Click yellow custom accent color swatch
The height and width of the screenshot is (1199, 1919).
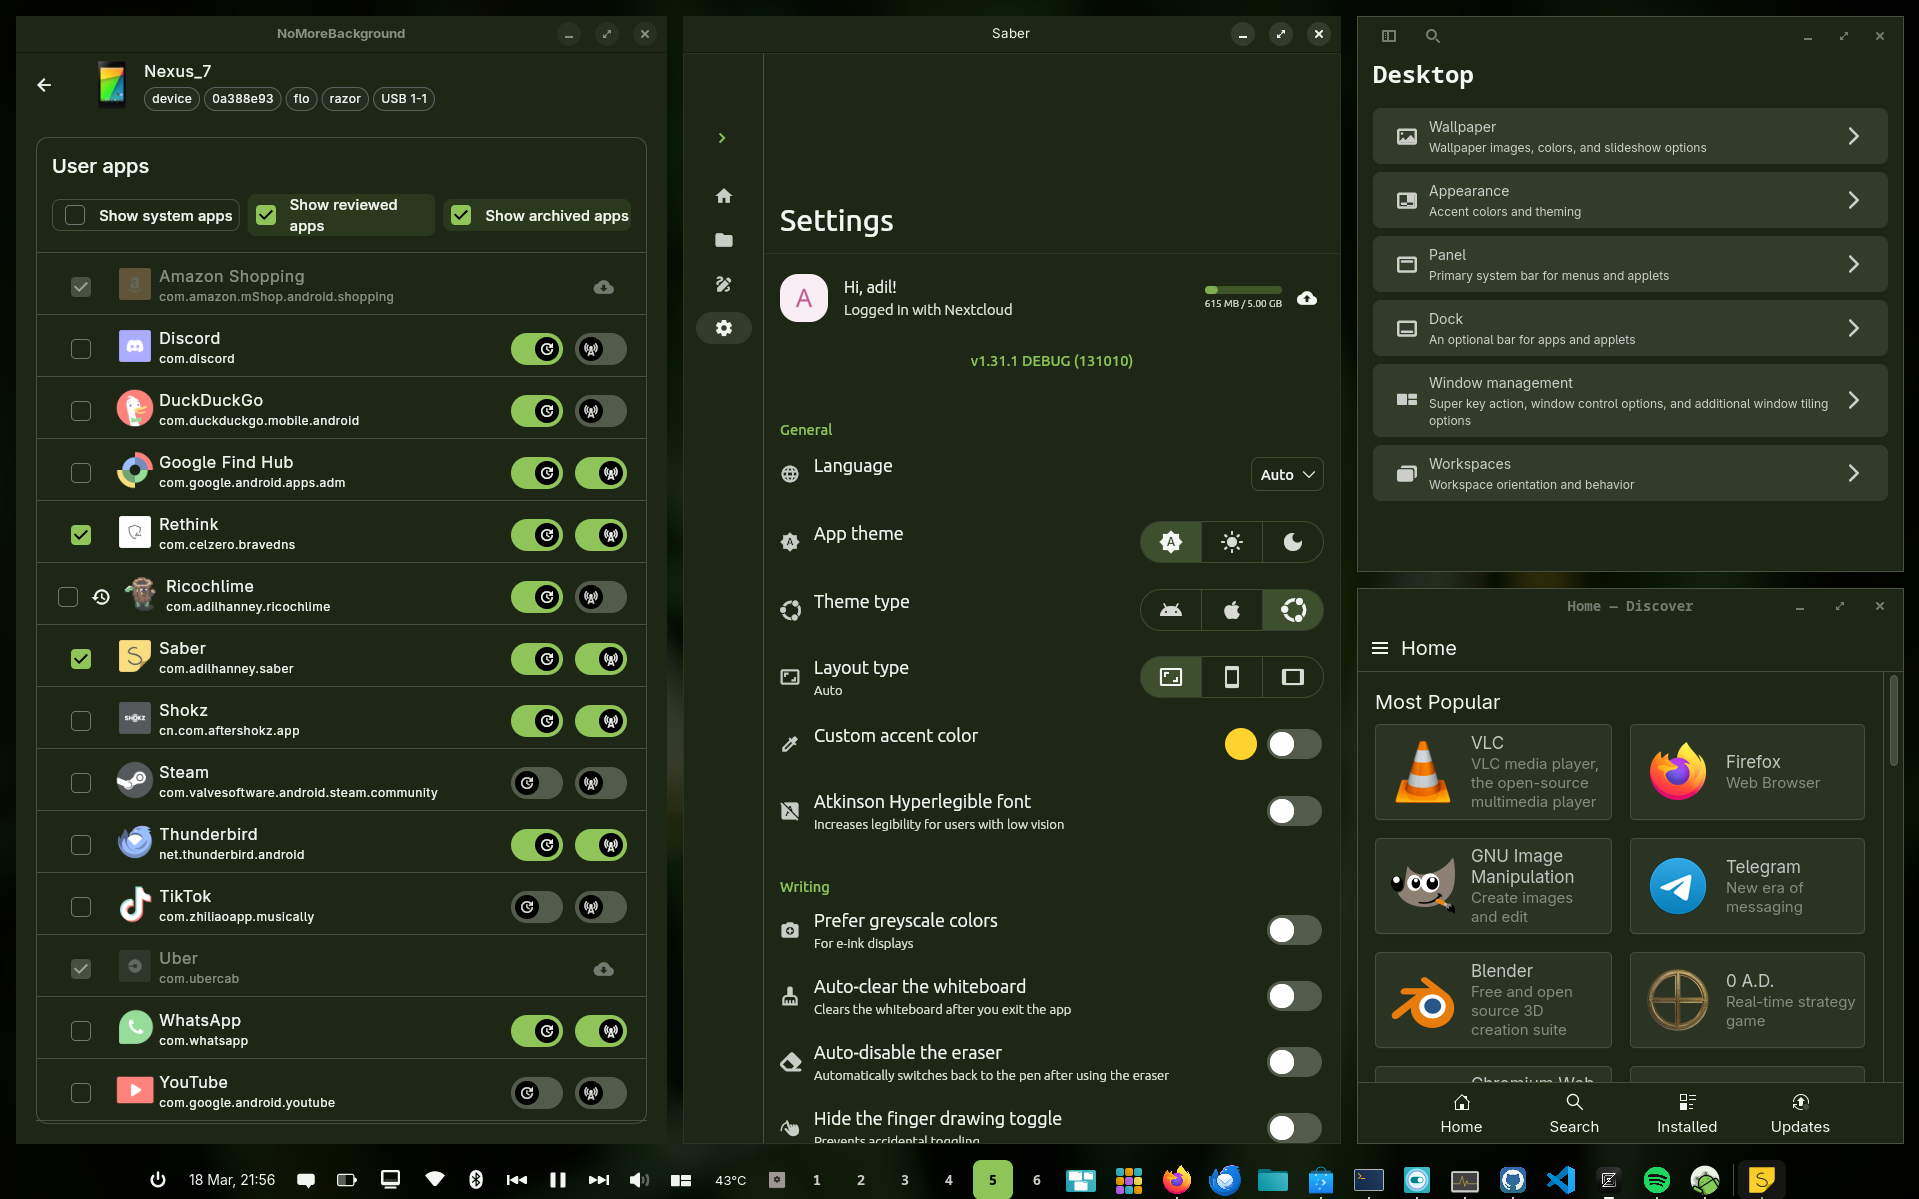pos(1240,744)
